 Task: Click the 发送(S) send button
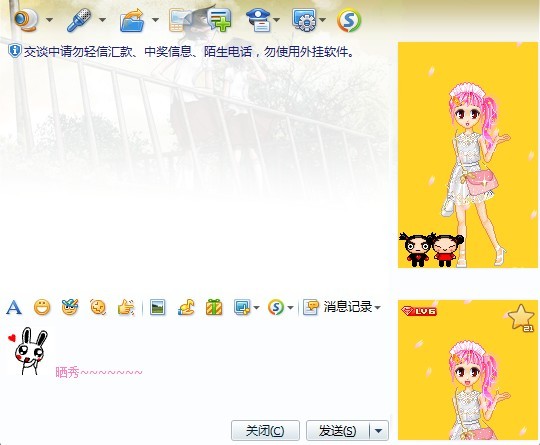coord(338,431)
